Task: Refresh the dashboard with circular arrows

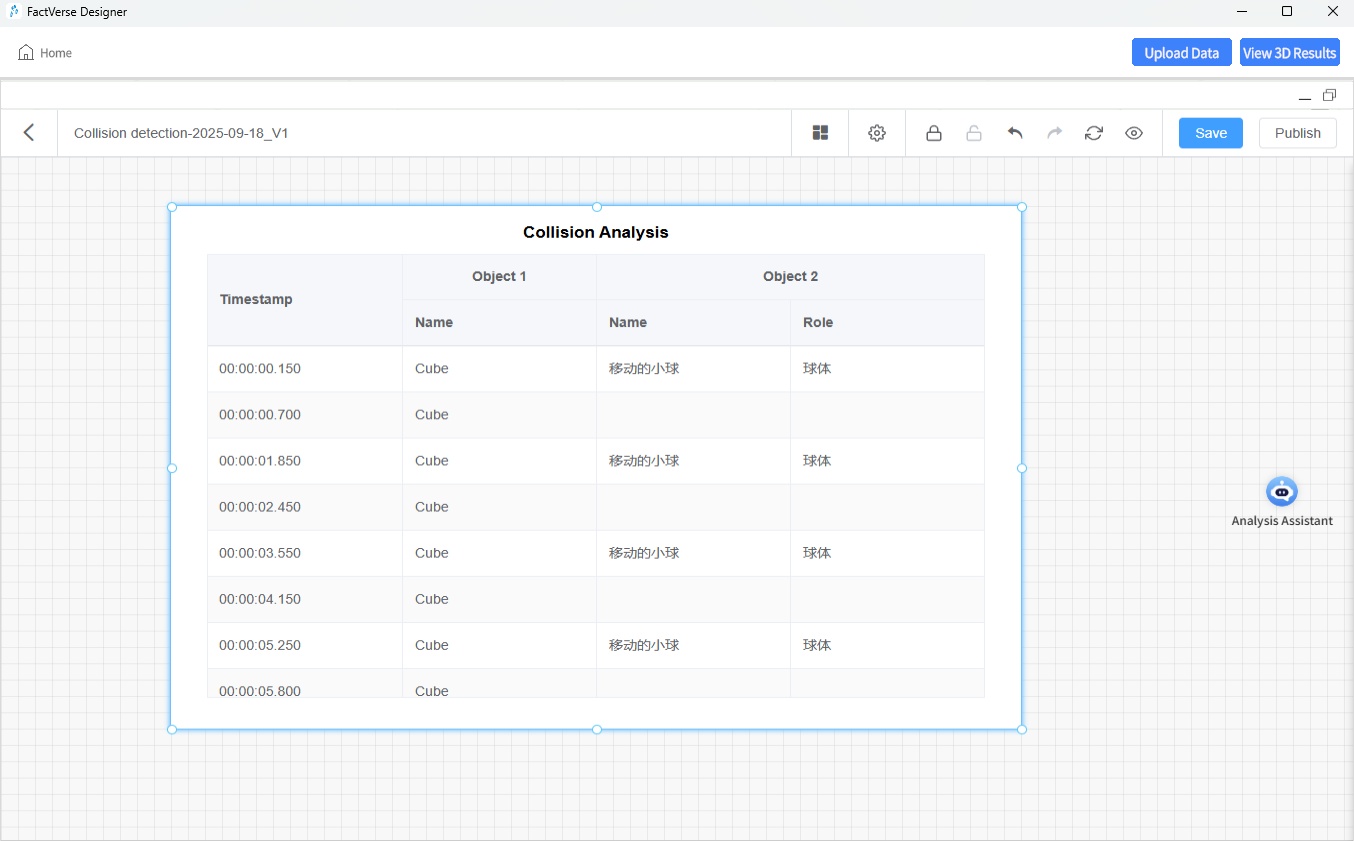Action: coord(1094,133)
